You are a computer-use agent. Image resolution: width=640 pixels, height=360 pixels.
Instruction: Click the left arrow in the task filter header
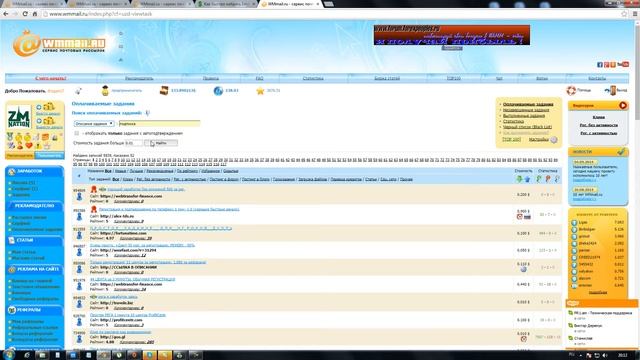[79, 176]
